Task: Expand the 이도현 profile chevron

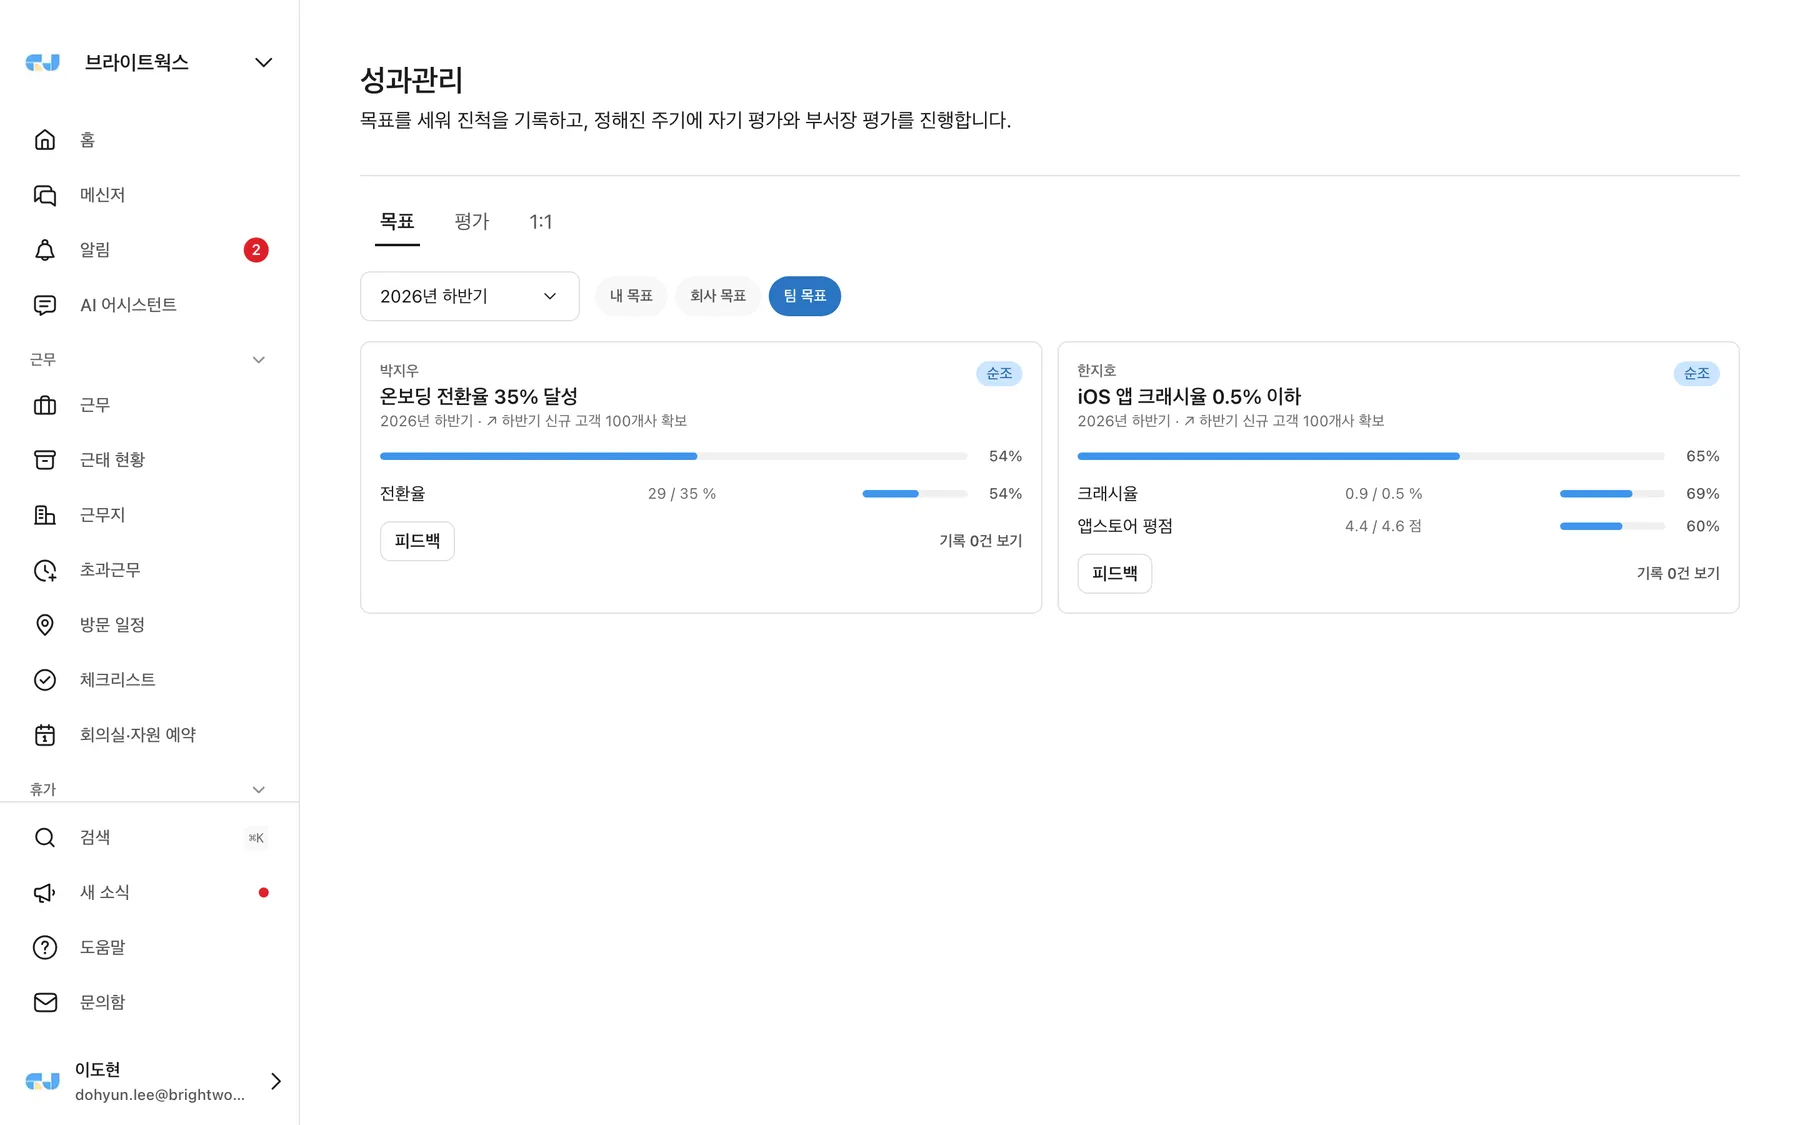Action: click(x=276, y=1081)
